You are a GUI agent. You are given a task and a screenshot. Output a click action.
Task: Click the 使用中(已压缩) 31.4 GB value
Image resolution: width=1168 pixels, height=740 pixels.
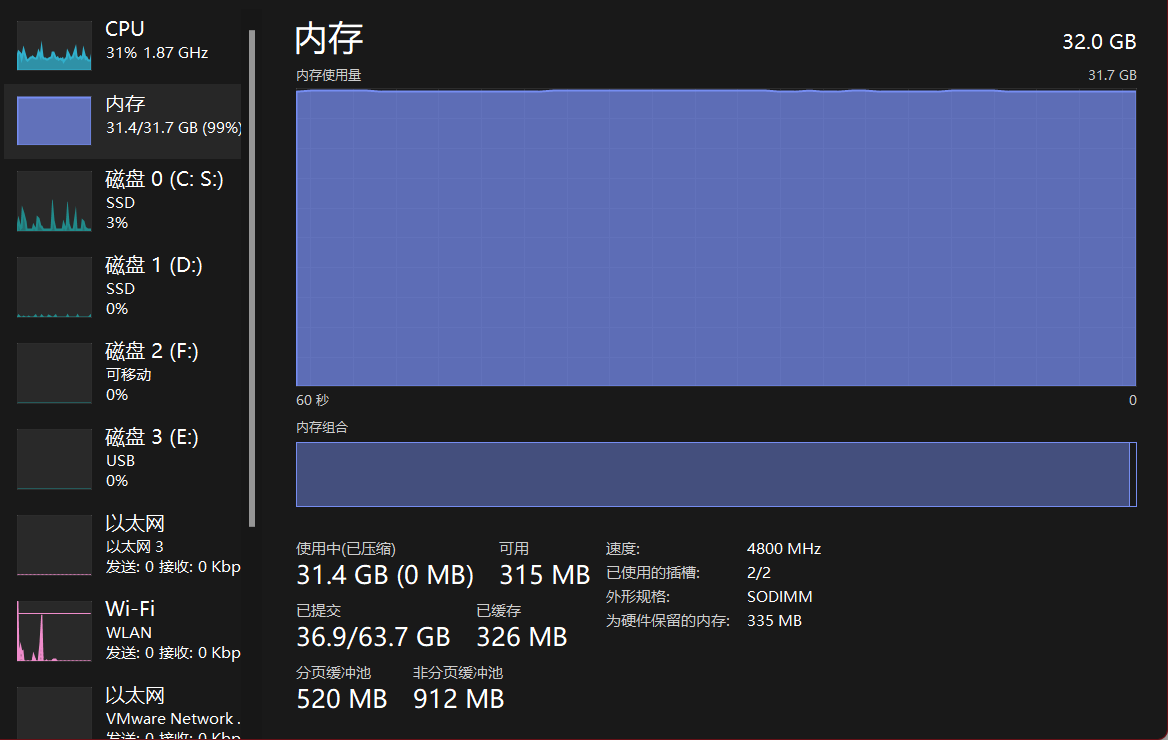point(385,575)
